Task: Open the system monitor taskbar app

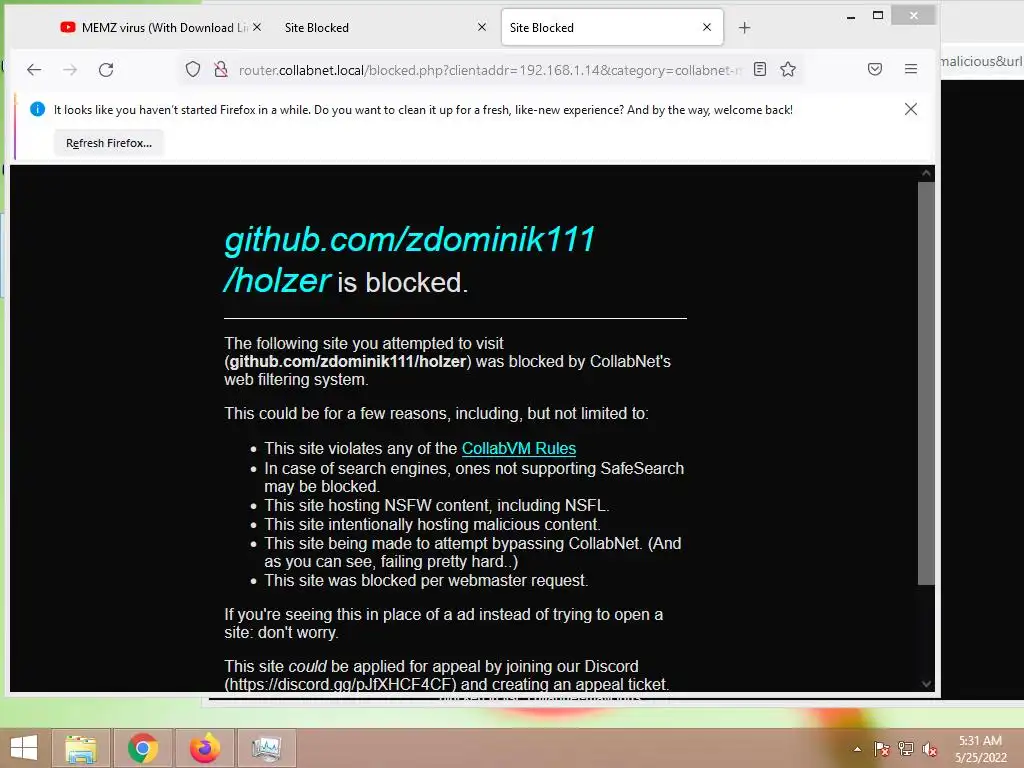Action: (x=266, y=748)
